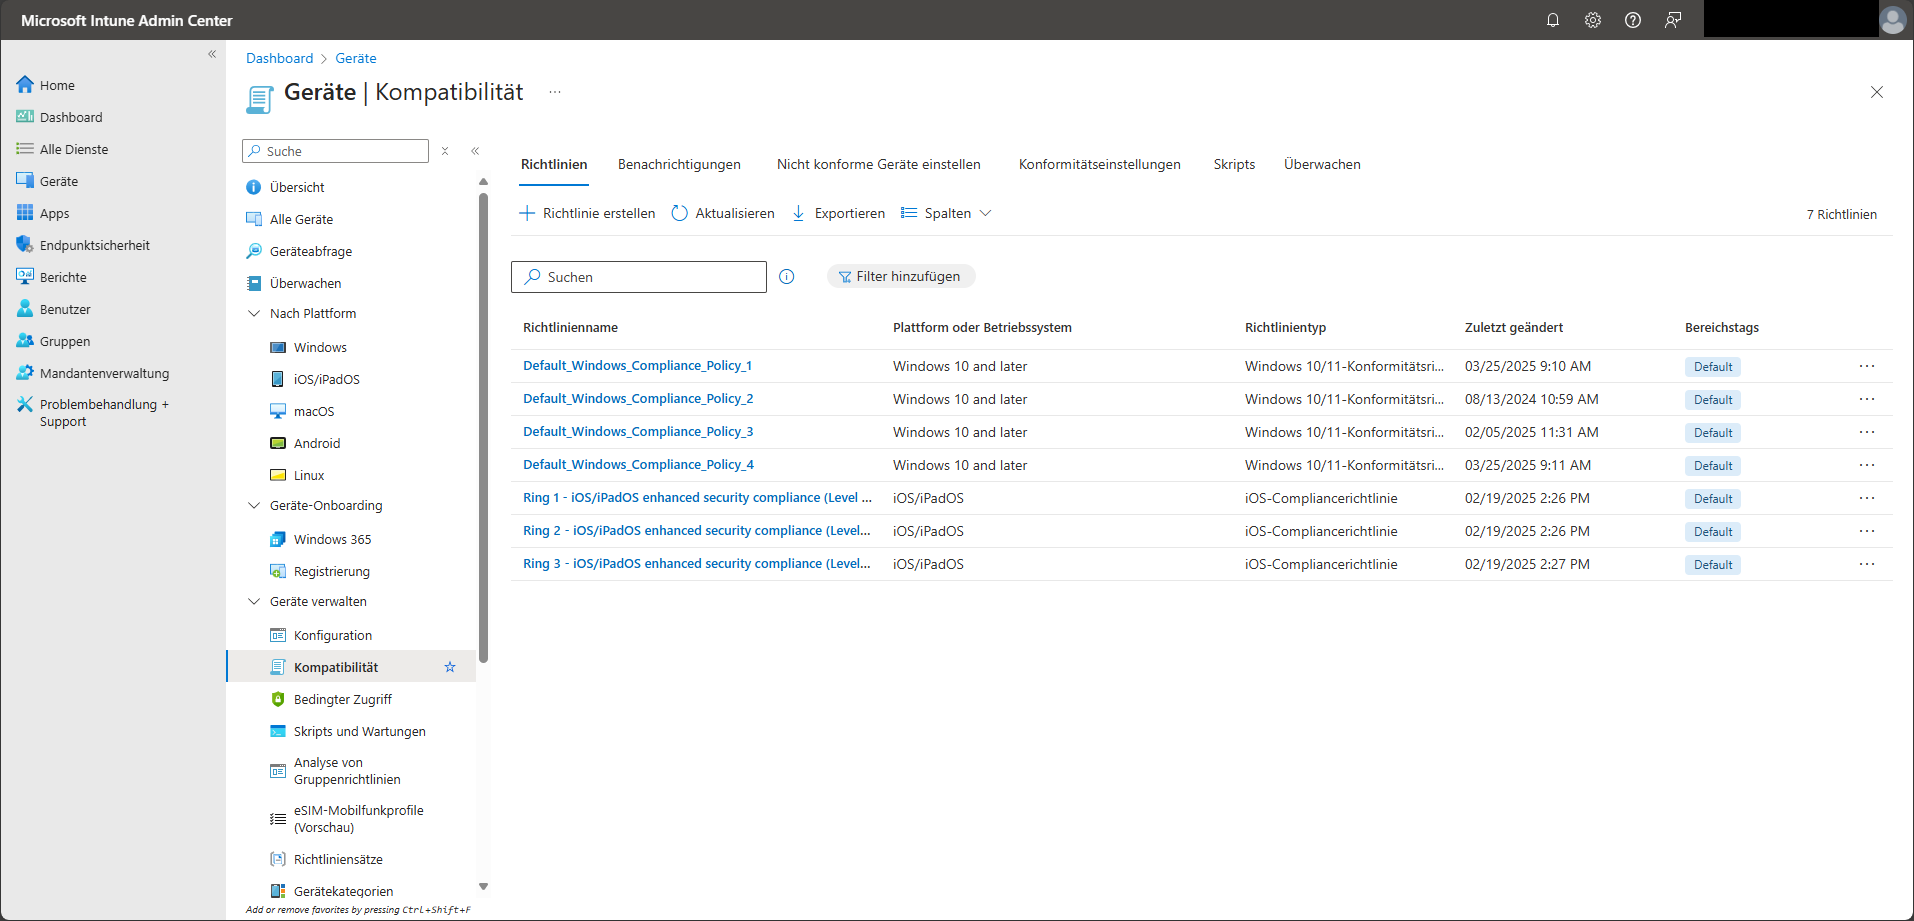Open Ring 3 iOS/iPadOS compliance policy
The width and height of the screenshot is (1914, 921).
tap(697, 564)
